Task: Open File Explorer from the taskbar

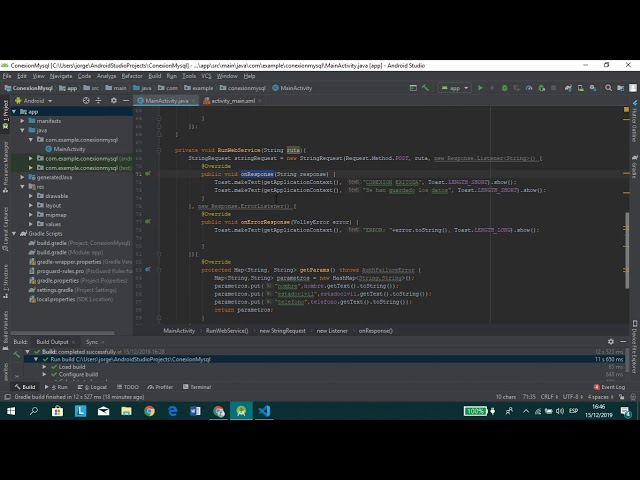Action: click(x=127, y=411)
